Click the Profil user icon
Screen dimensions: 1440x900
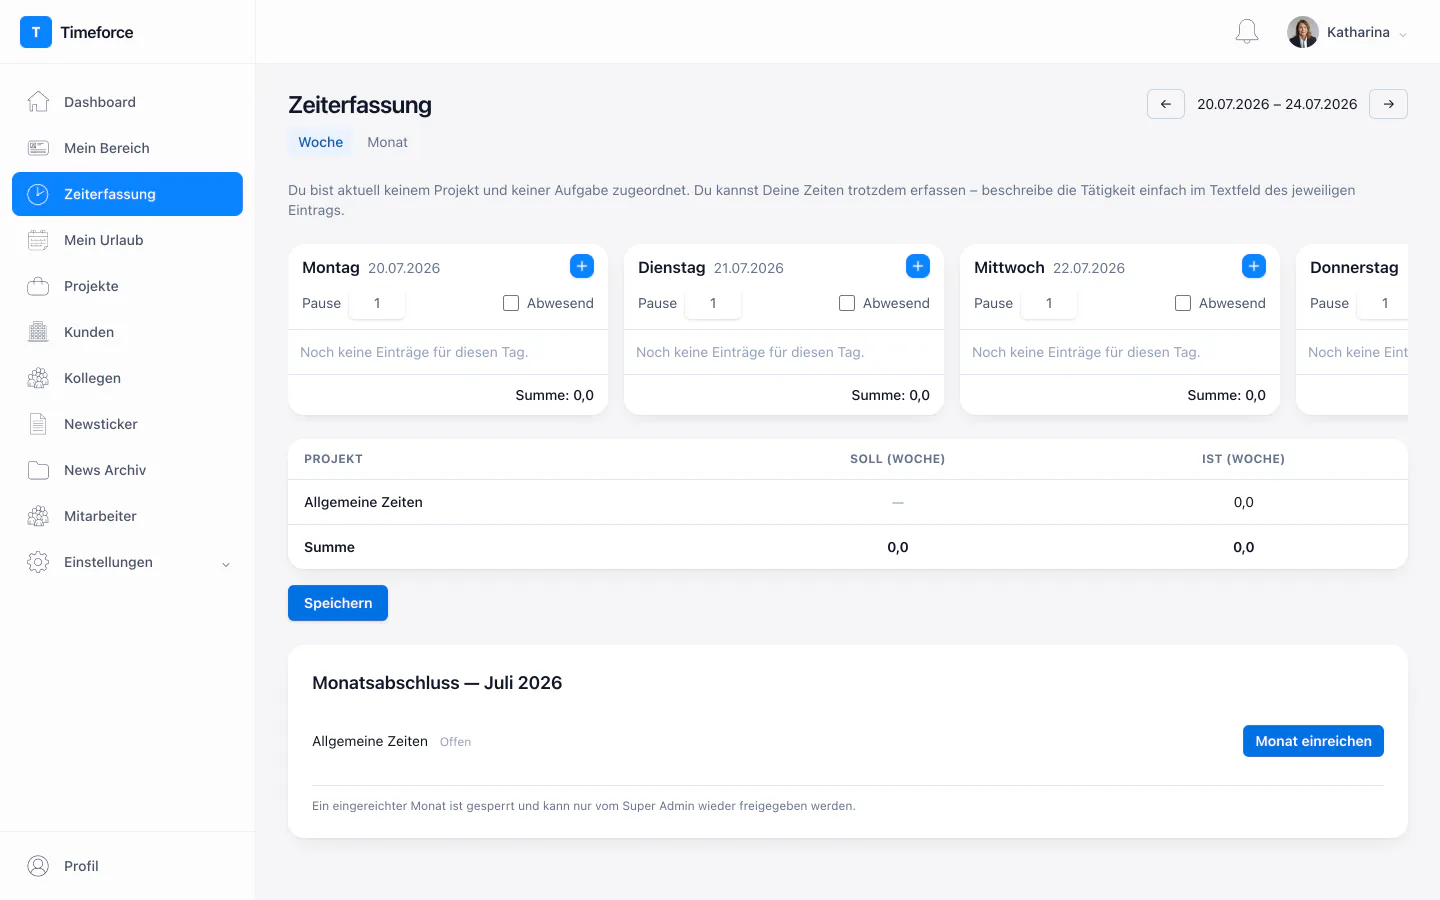click(38, 866)
